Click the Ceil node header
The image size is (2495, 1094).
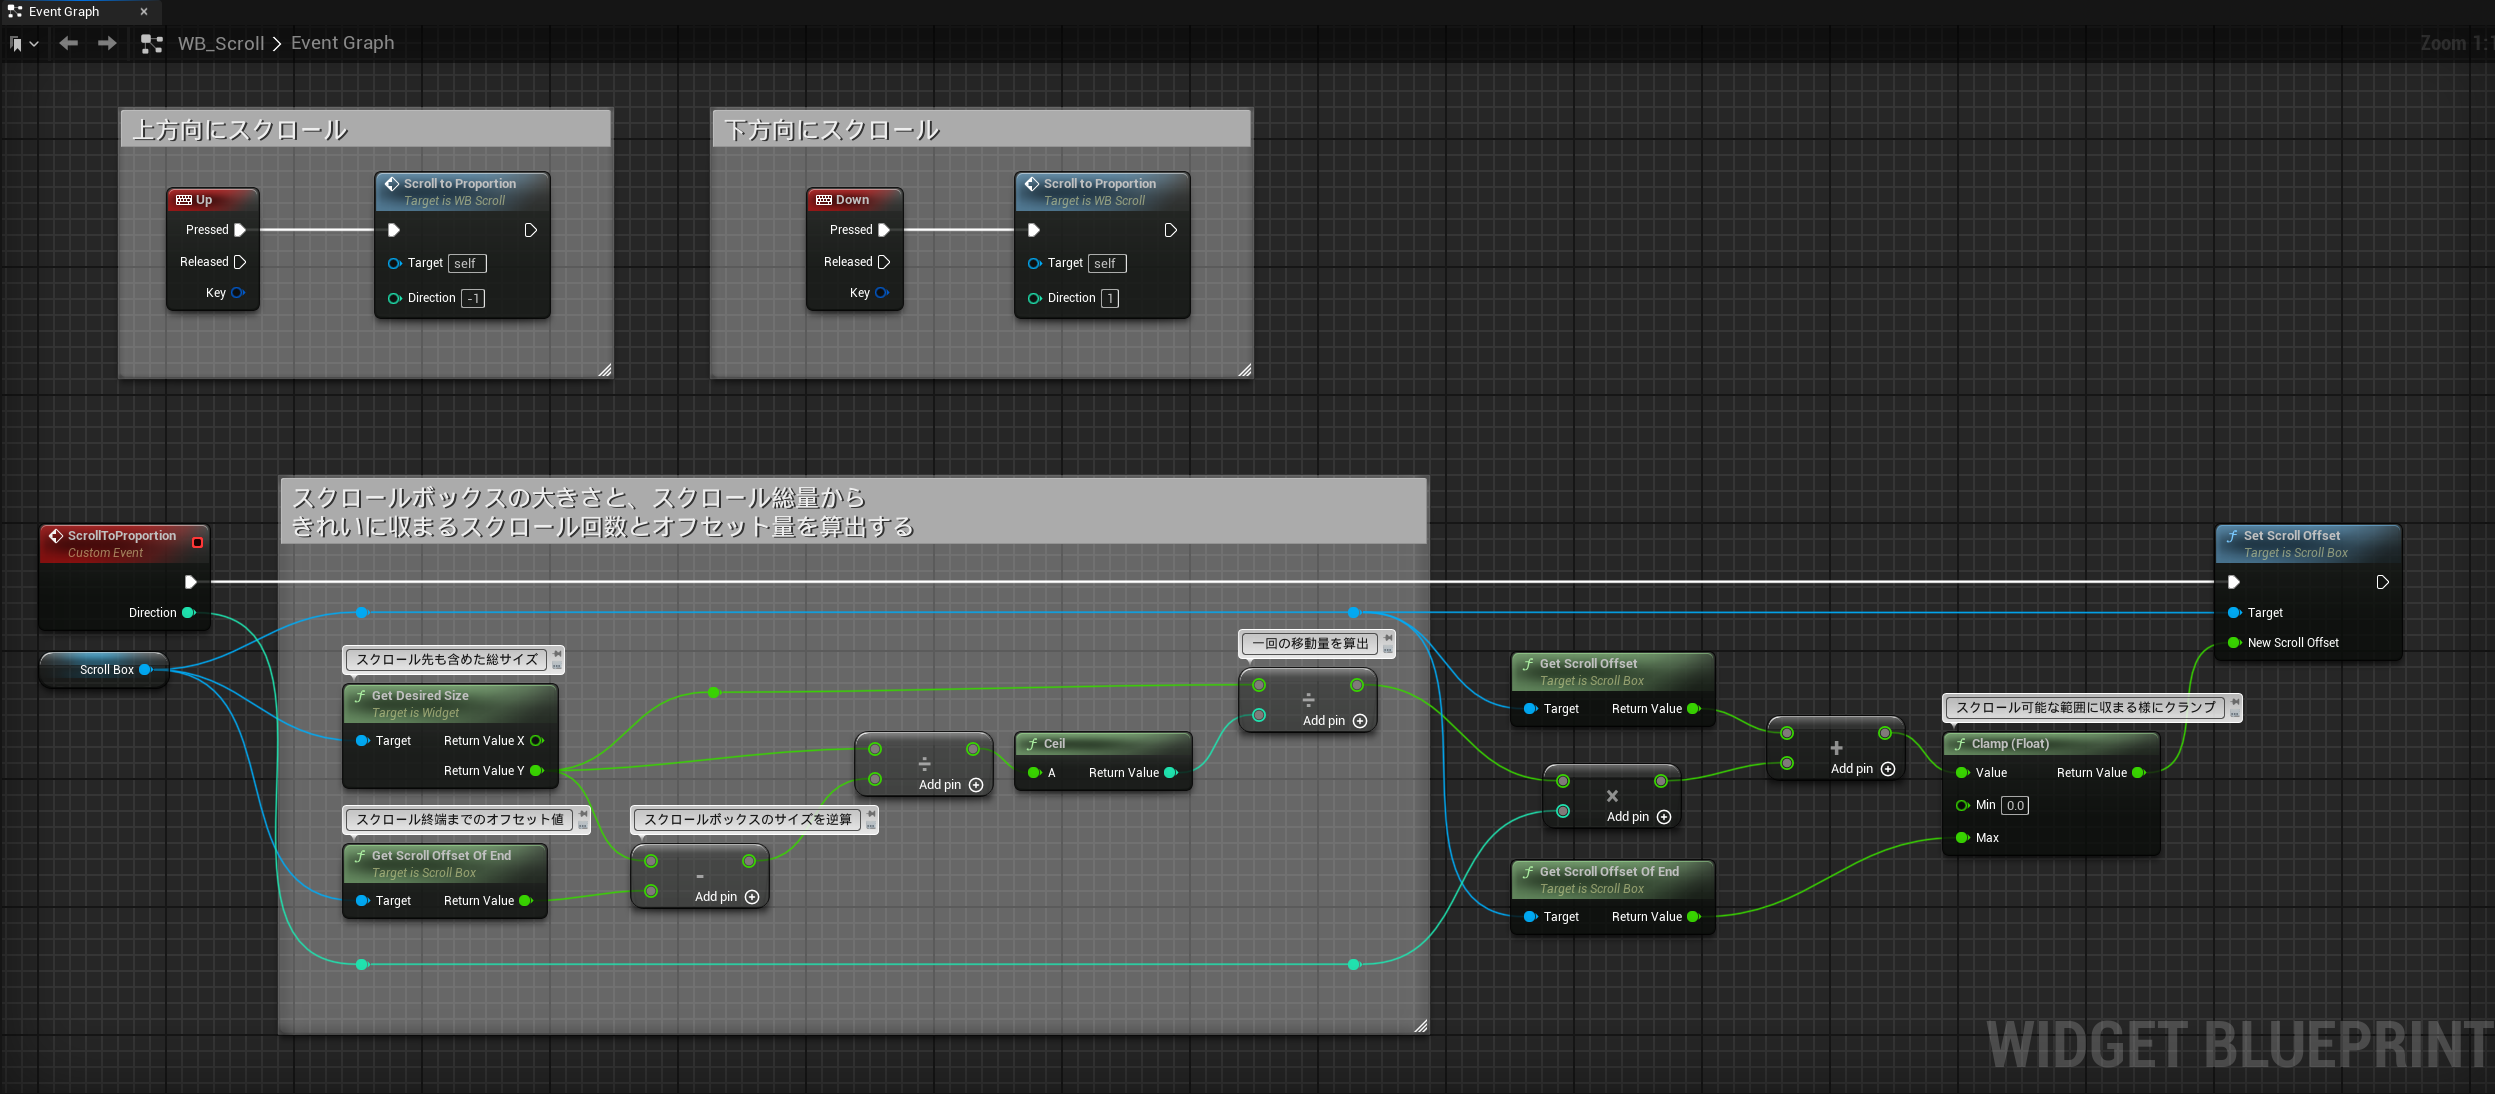click(x=1102, y=744)
